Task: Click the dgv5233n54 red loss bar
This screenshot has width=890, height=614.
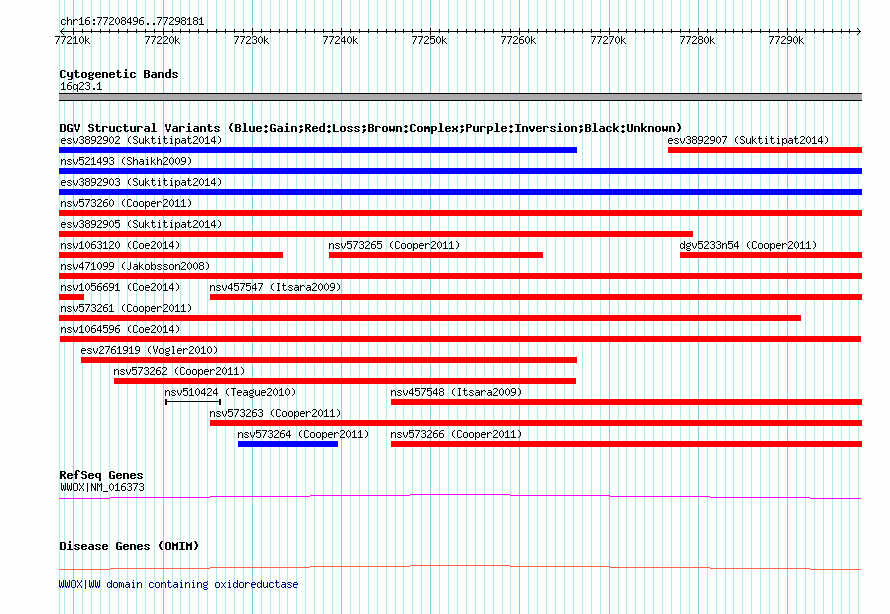Action: (771, 255)
